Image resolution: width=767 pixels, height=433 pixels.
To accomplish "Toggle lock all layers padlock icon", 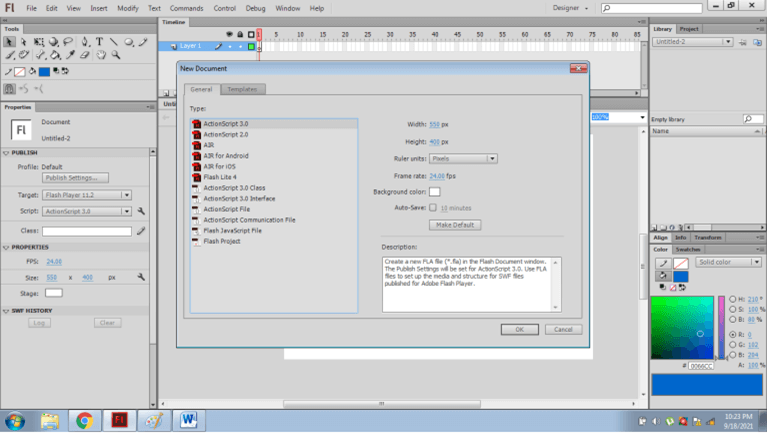I will (x=240, y=34).
